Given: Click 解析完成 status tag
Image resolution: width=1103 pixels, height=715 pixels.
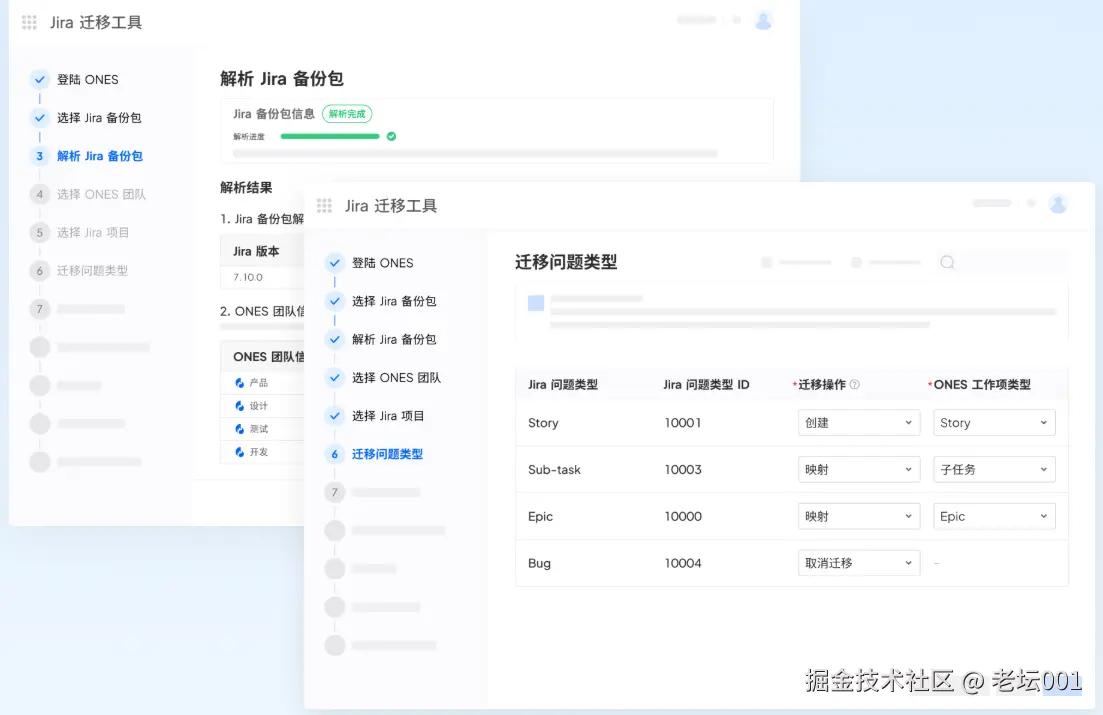Looking at the screenshot, I should 348,113.
